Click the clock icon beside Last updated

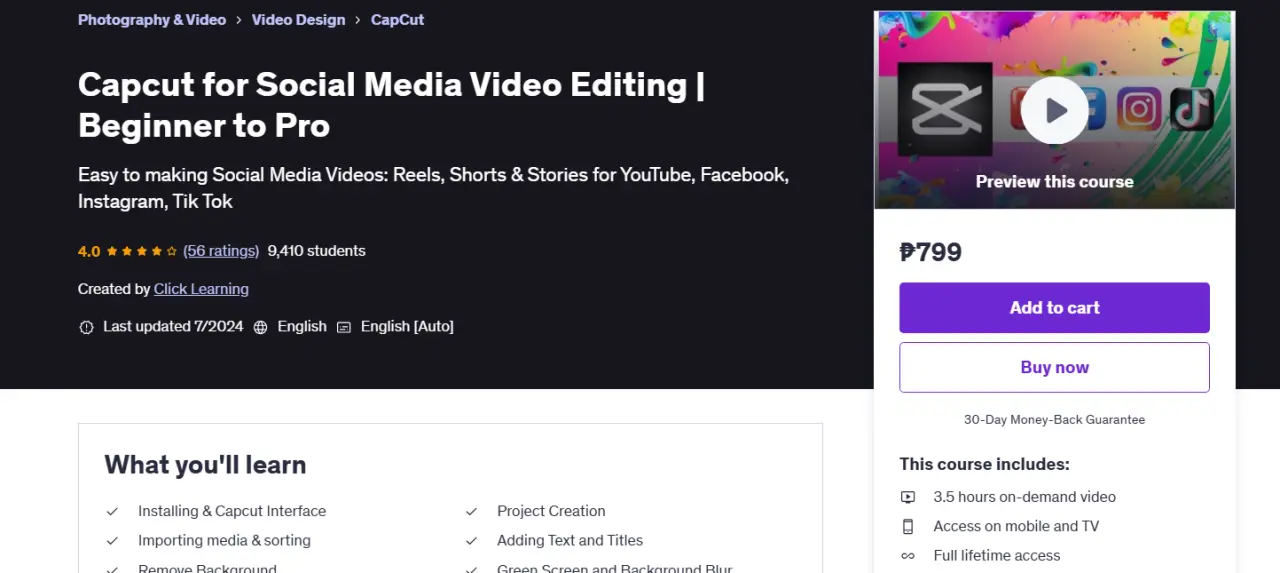click(x=86, y=327)
